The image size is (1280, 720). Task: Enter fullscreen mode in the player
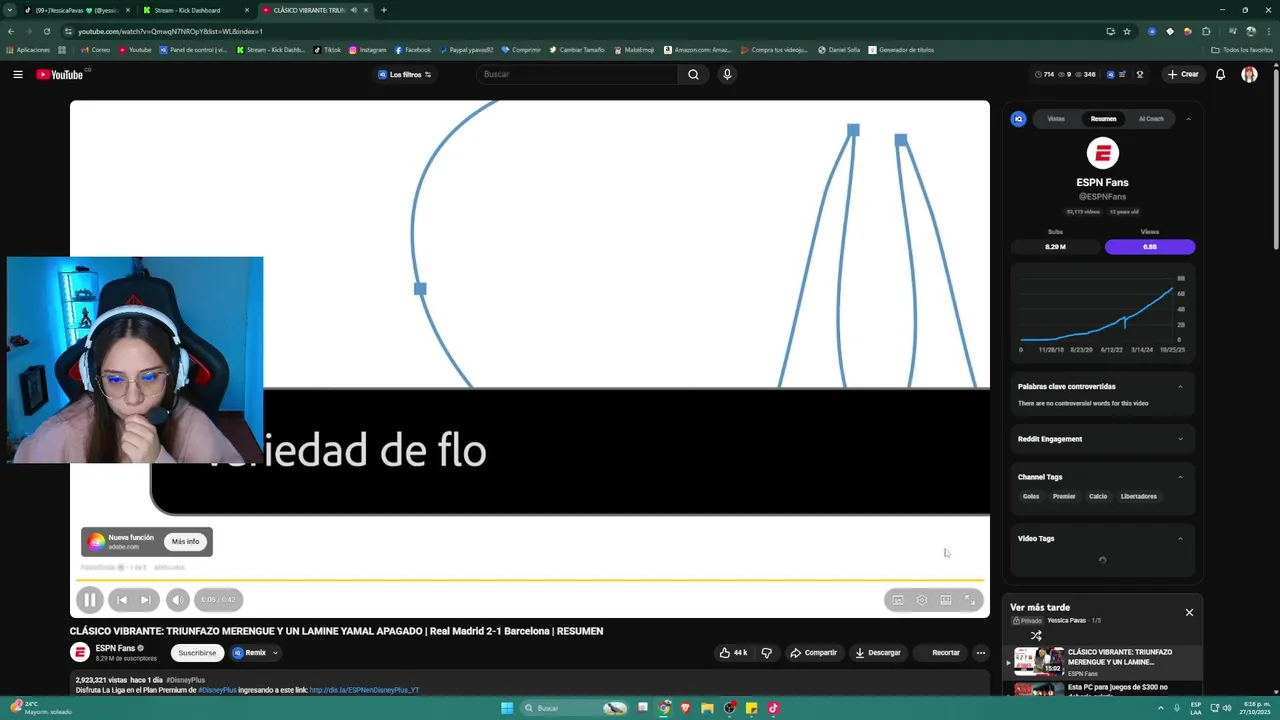pyautogui.click(x=970, y=600)
